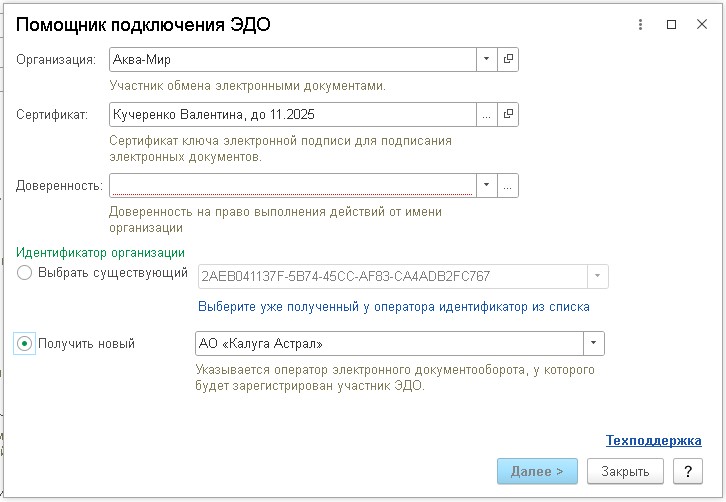Open certificate card icon next to Кучеренко Валентина
The height and width of the screenshot is (502, 726).
click(508, 114)
